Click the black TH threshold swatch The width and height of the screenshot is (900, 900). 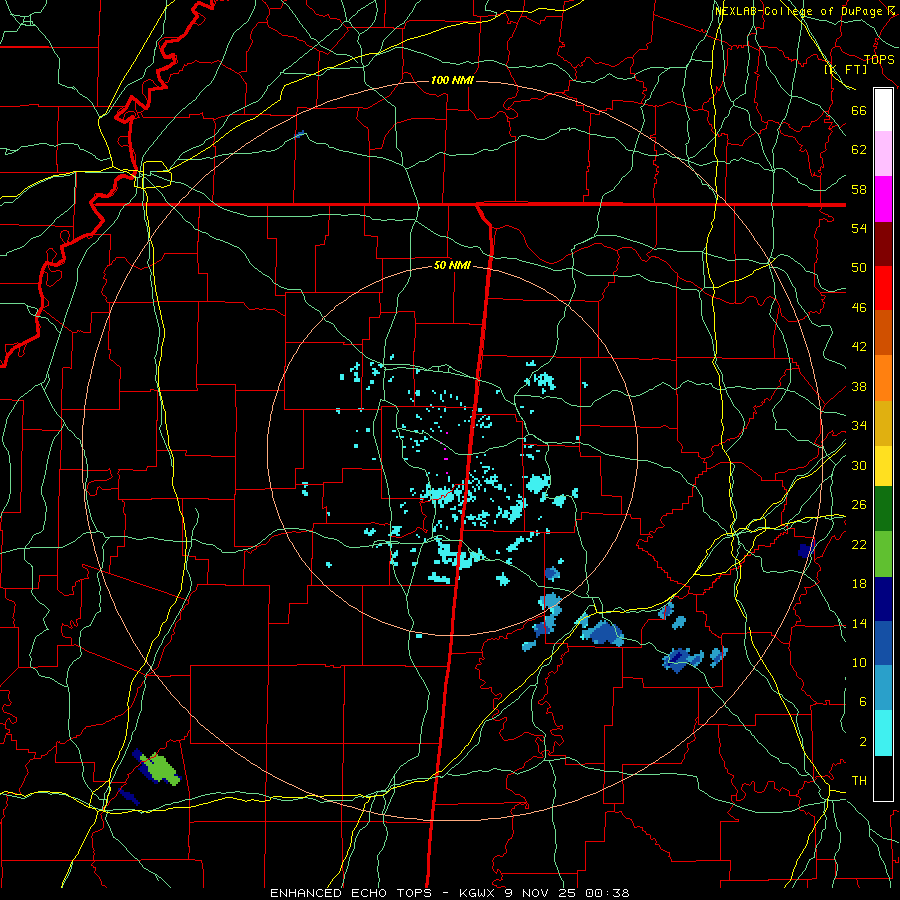pyautogui.click(x=883, y=778)
